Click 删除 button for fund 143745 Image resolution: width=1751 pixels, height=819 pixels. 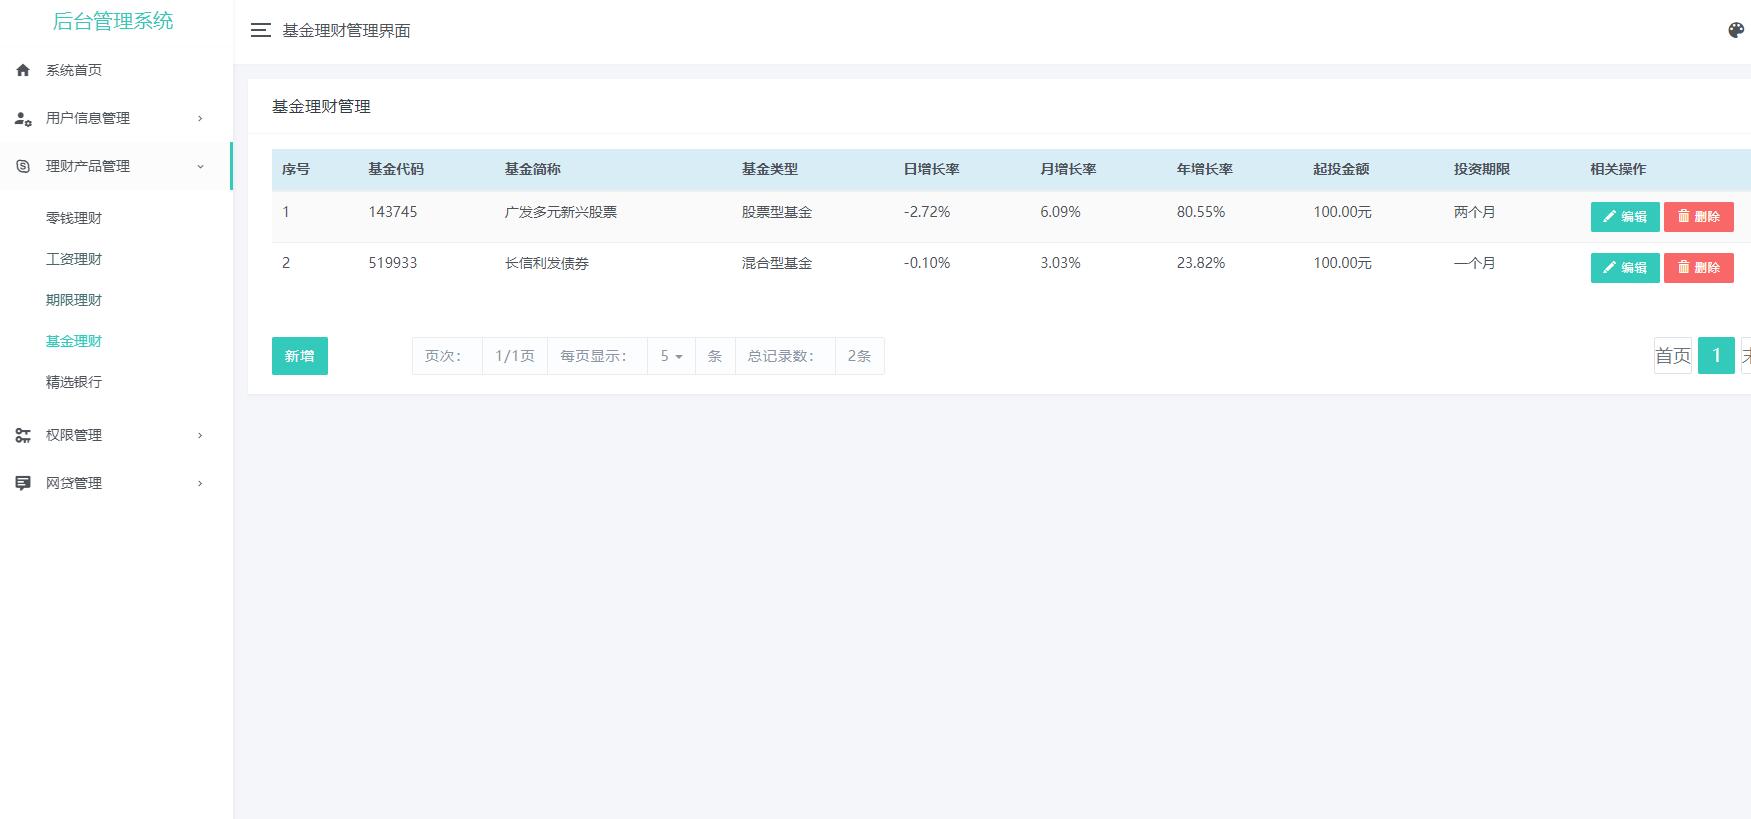[x=1699, y=217]
